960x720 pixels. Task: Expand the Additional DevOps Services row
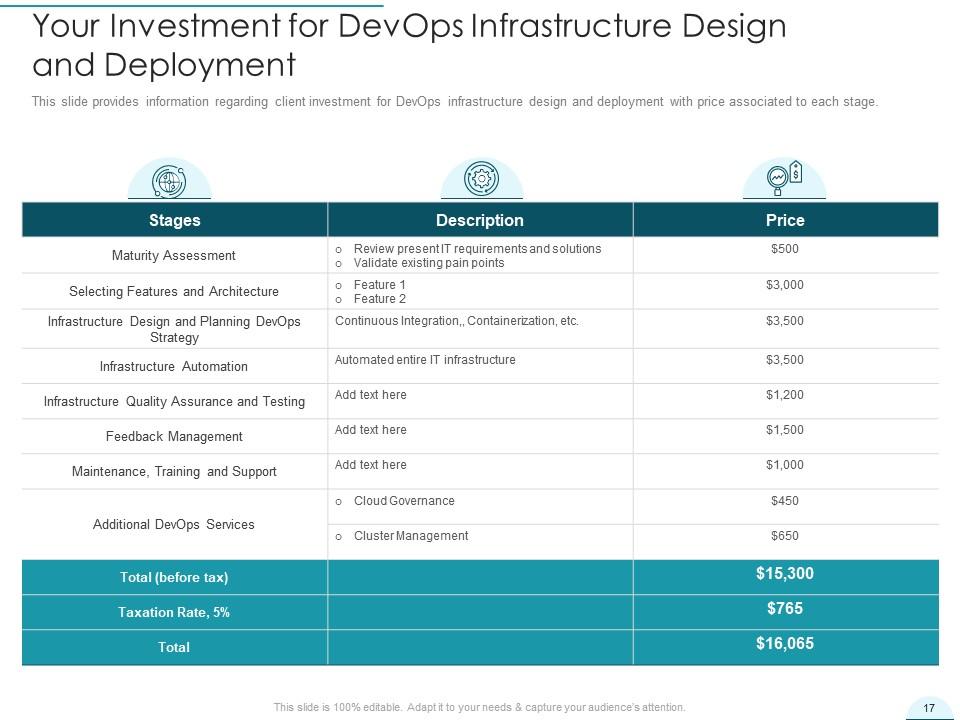[x=174, y=523]
